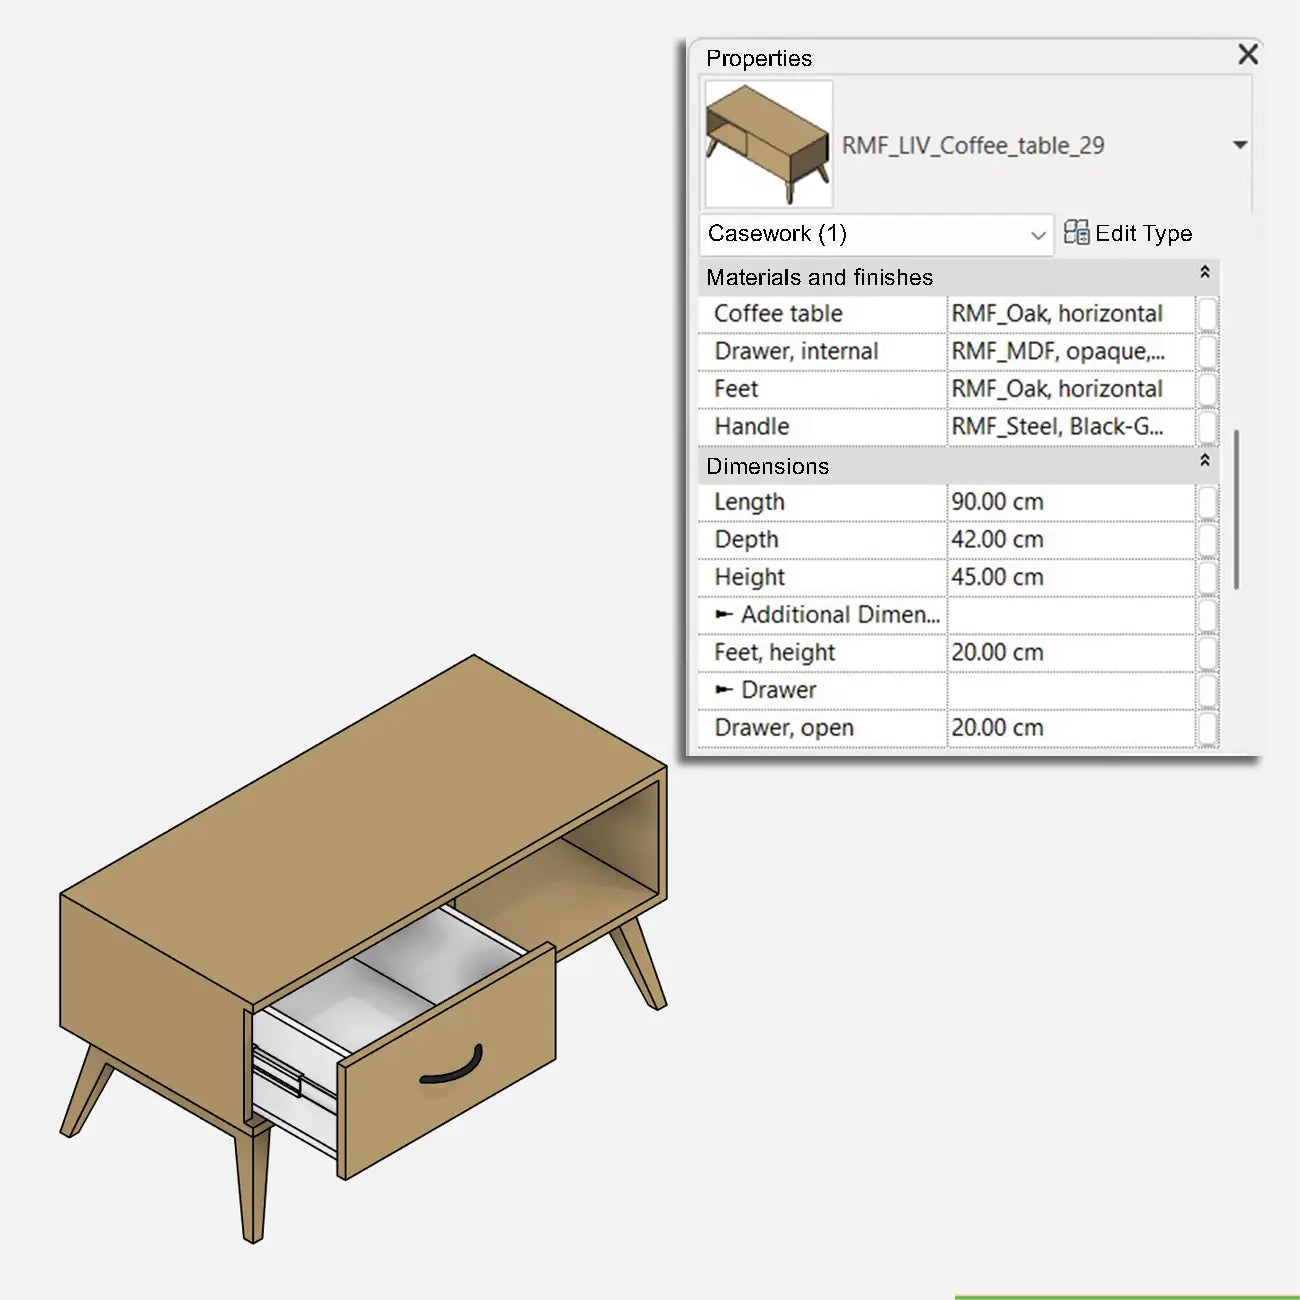Click the Edit Type icon
Viewport: 1300px width, 1300px height.
[1077, 233]
